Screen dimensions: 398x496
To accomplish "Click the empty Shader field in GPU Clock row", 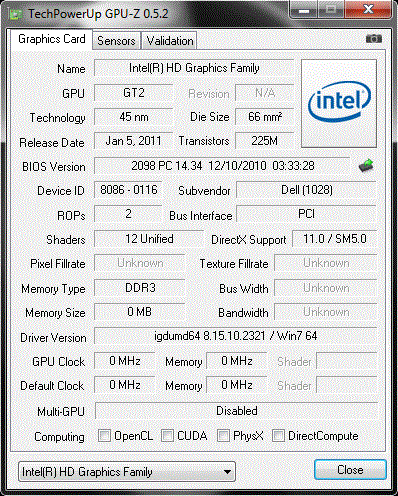I will (x=347, y=361).
